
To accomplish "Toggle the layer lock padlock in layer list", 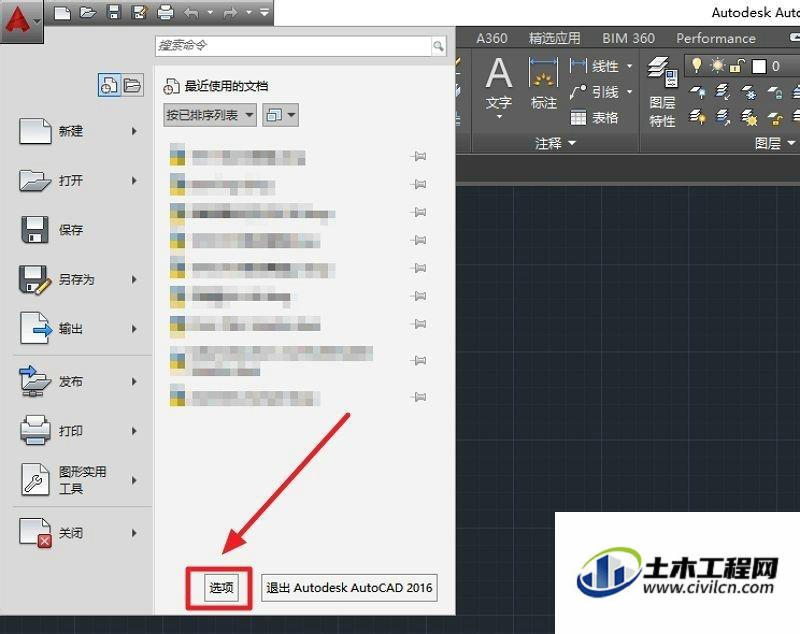I will click(x=737, y=65).
